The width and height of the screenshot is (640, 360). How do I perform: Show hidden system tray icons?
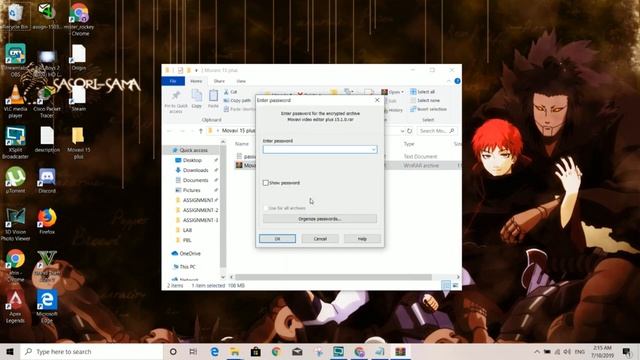tap(537, 351)
